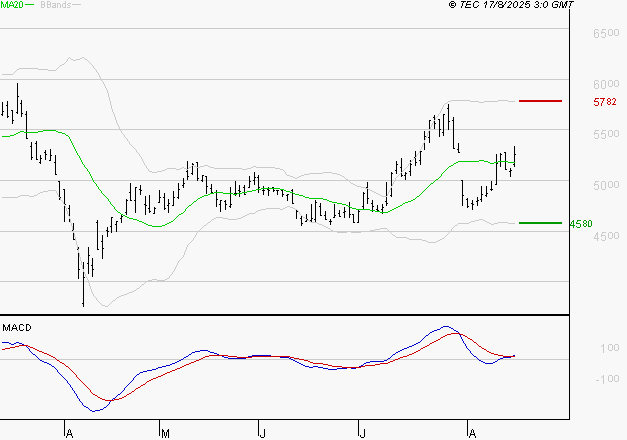Click the leftmost A month label

point(68,432)
